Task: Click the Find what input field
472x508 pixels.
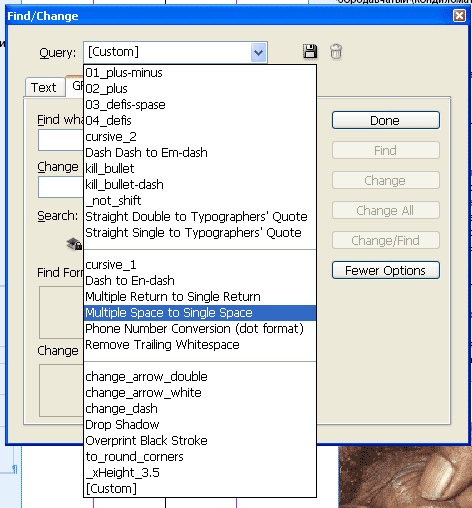Action: pyautogui.click(x=61, y=140)
